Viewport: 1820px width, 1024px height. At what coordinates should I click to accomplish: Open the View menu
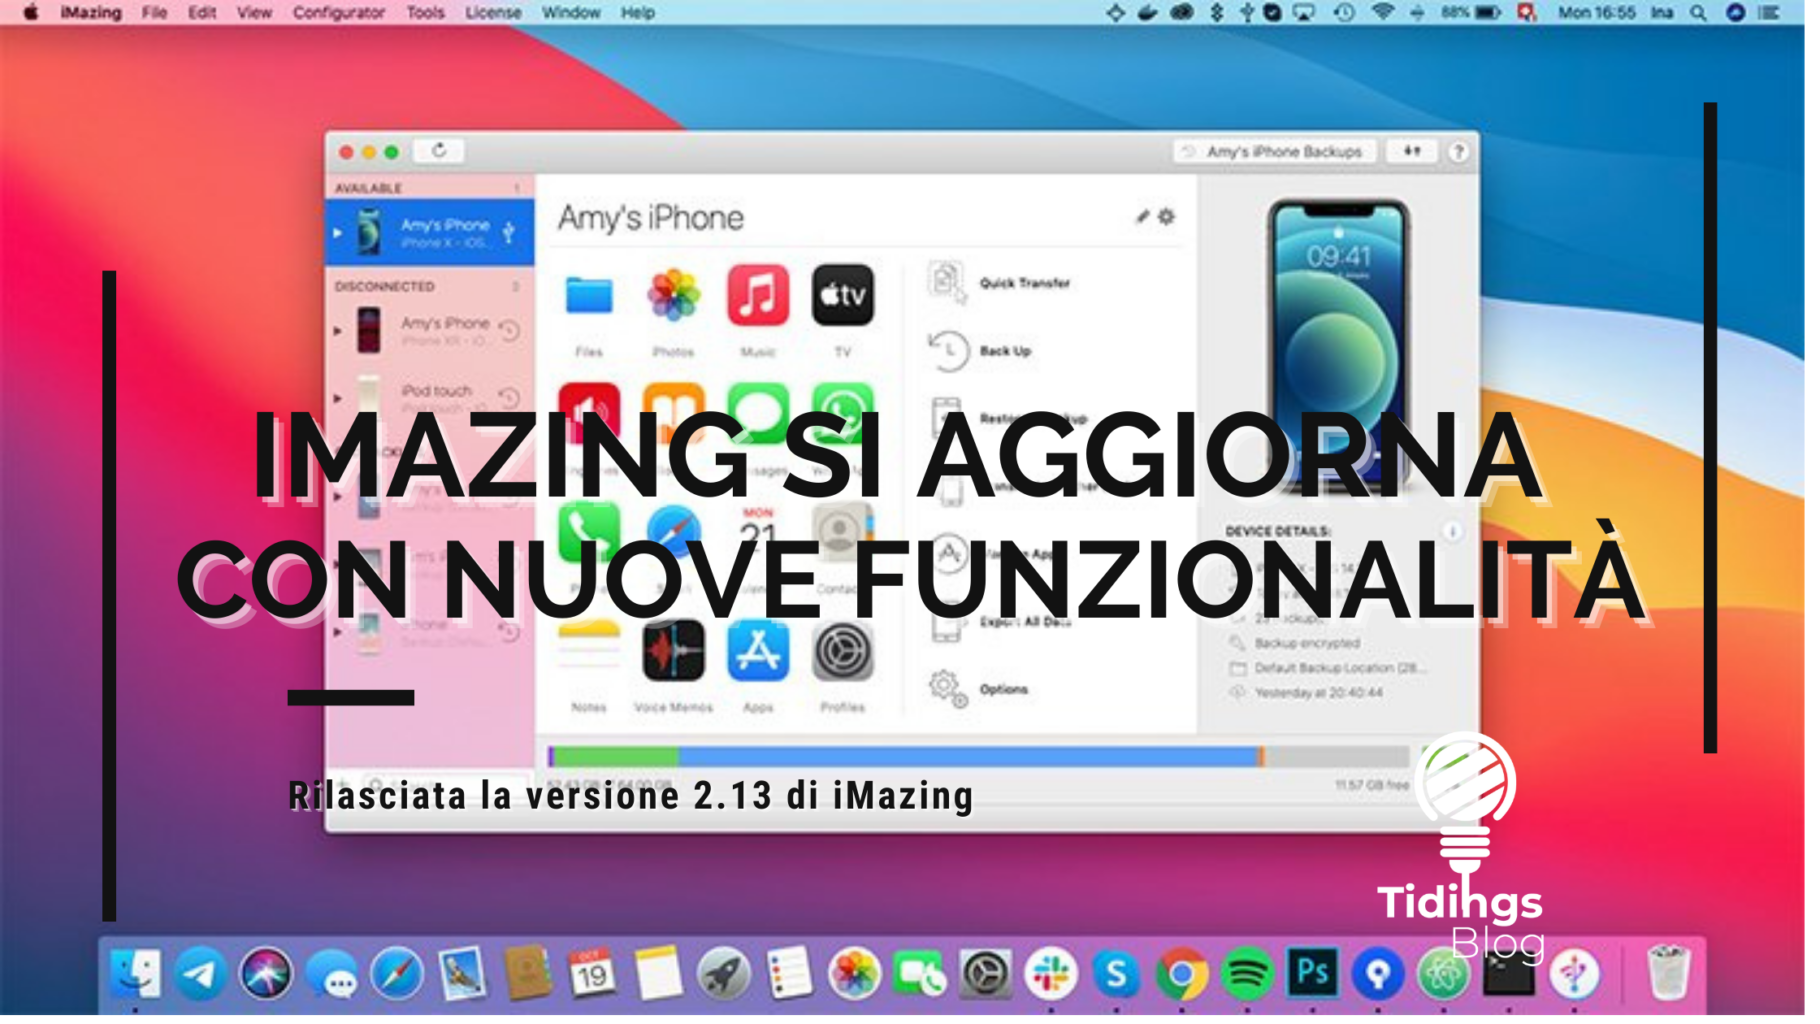[256, 13]
